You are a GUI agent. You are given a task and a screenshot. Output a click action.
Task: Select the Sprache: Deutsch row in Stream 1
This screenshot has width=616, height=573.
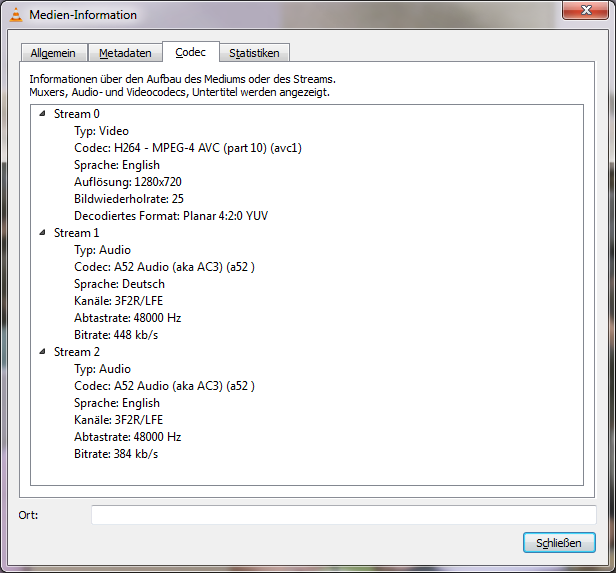click(119, 284)
